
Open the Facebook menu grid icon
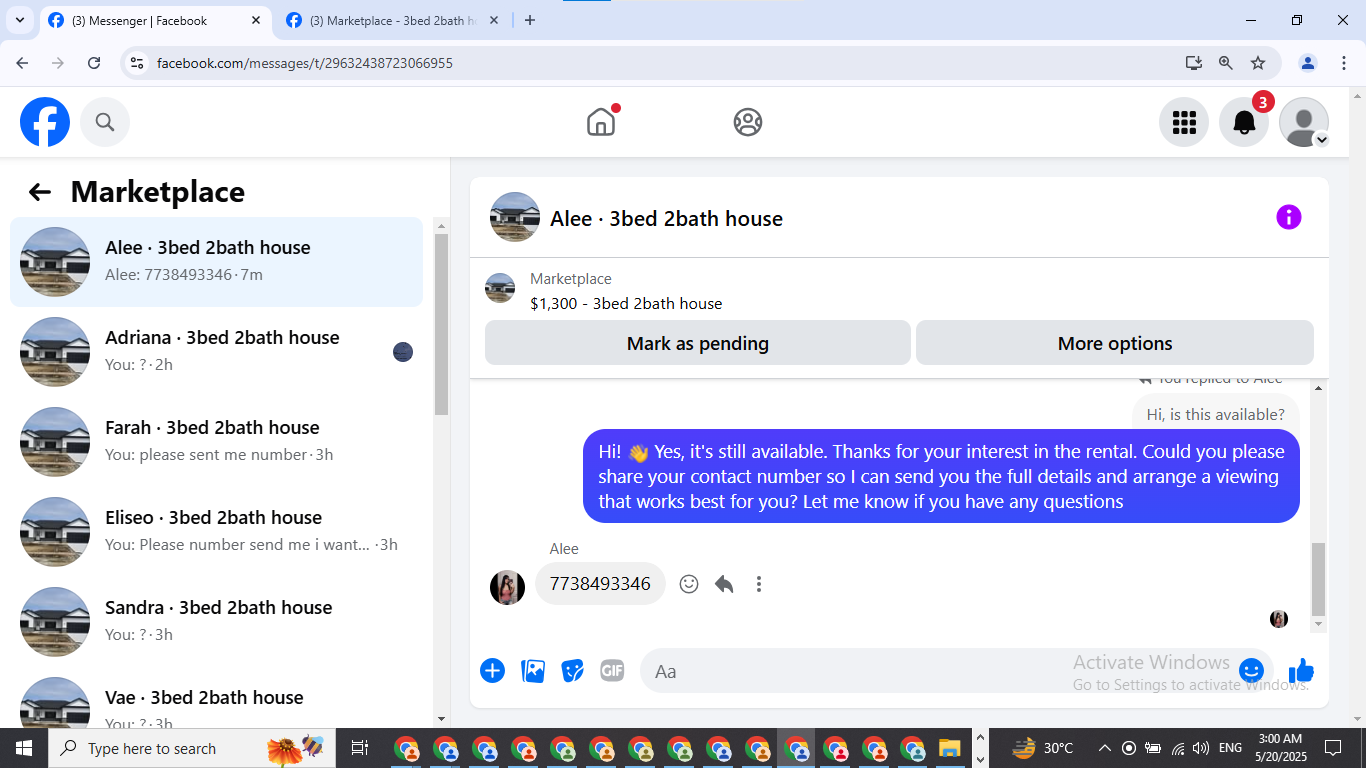coord(1184,122)
